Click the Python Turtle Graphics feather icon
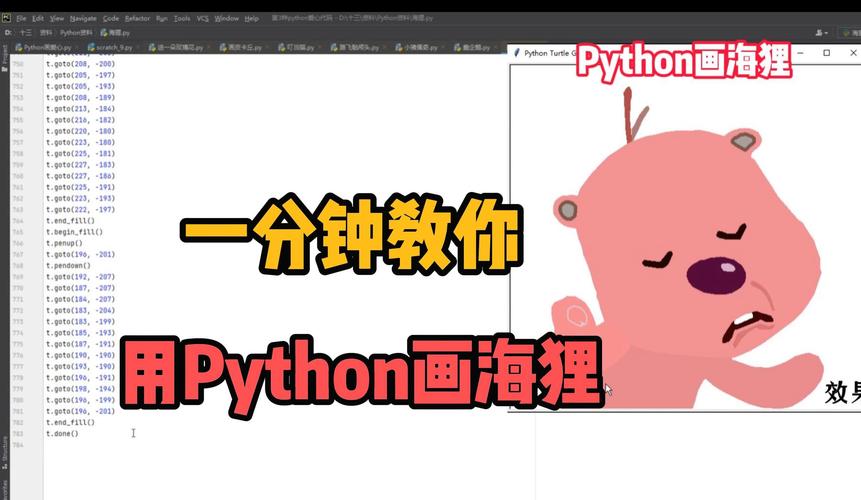Screen dimensions: 861x500 pos(516,53)
